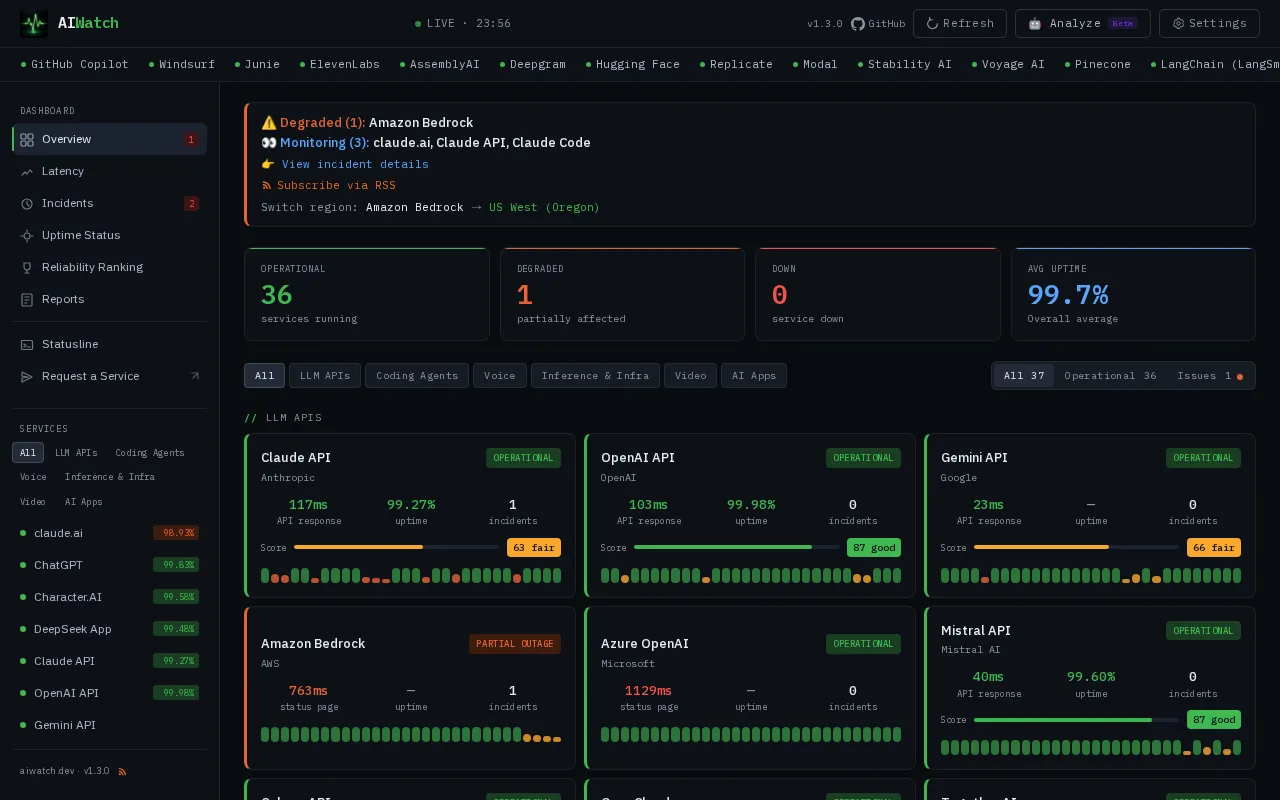
Task: Select ChatGPT in services list
Action: pos(110,565)
